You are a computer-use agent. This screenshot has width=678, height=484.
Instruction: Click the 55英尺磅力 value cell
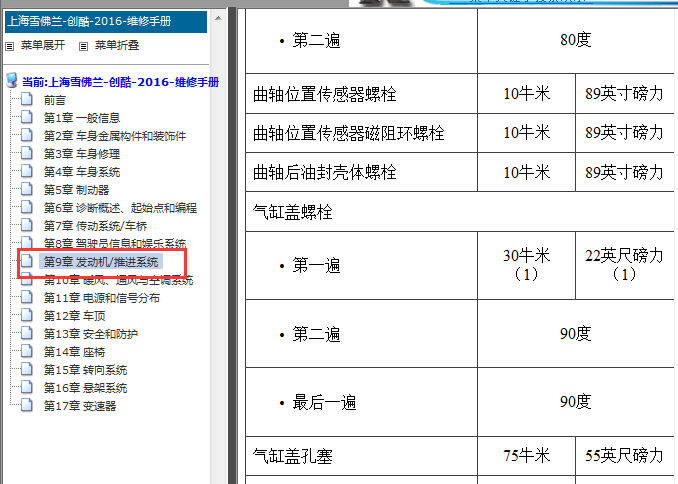click(624, 456)
